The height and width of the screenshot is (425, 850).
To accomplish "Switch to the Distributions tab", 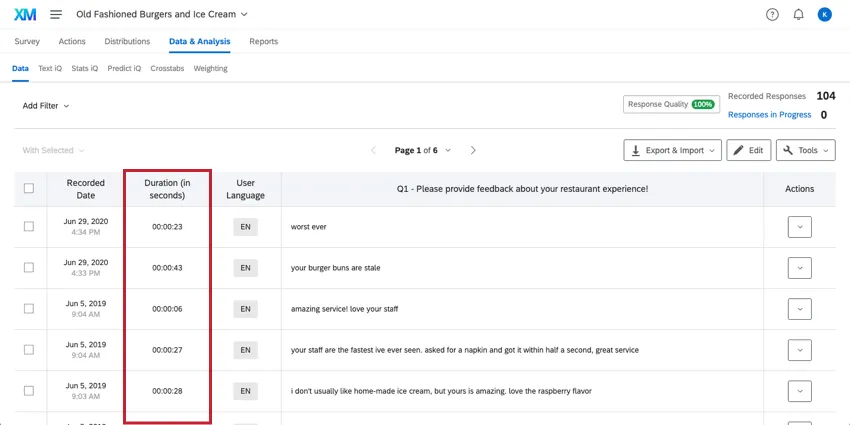I will [x=127, y=41].
